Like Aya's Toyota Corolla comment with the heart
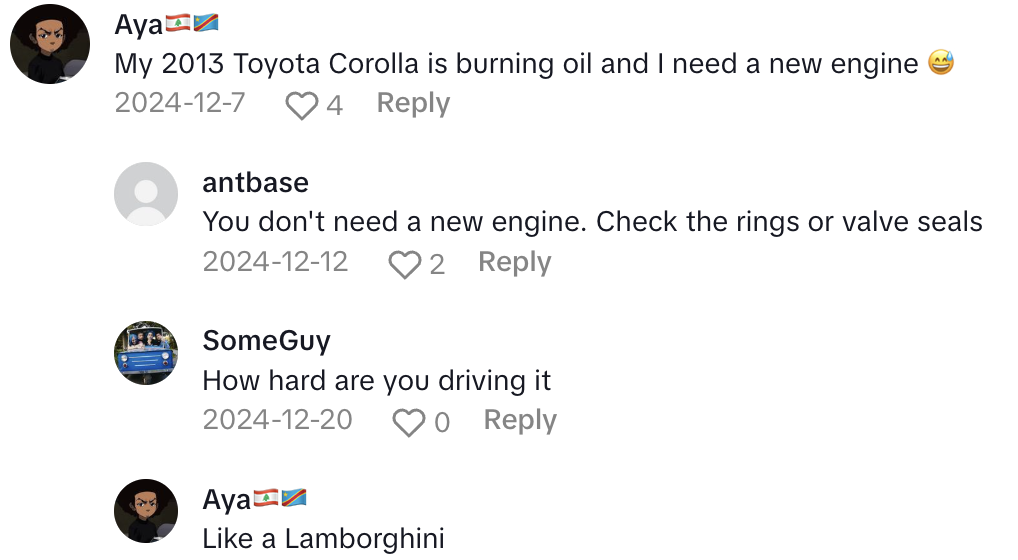 pos(302,105)
